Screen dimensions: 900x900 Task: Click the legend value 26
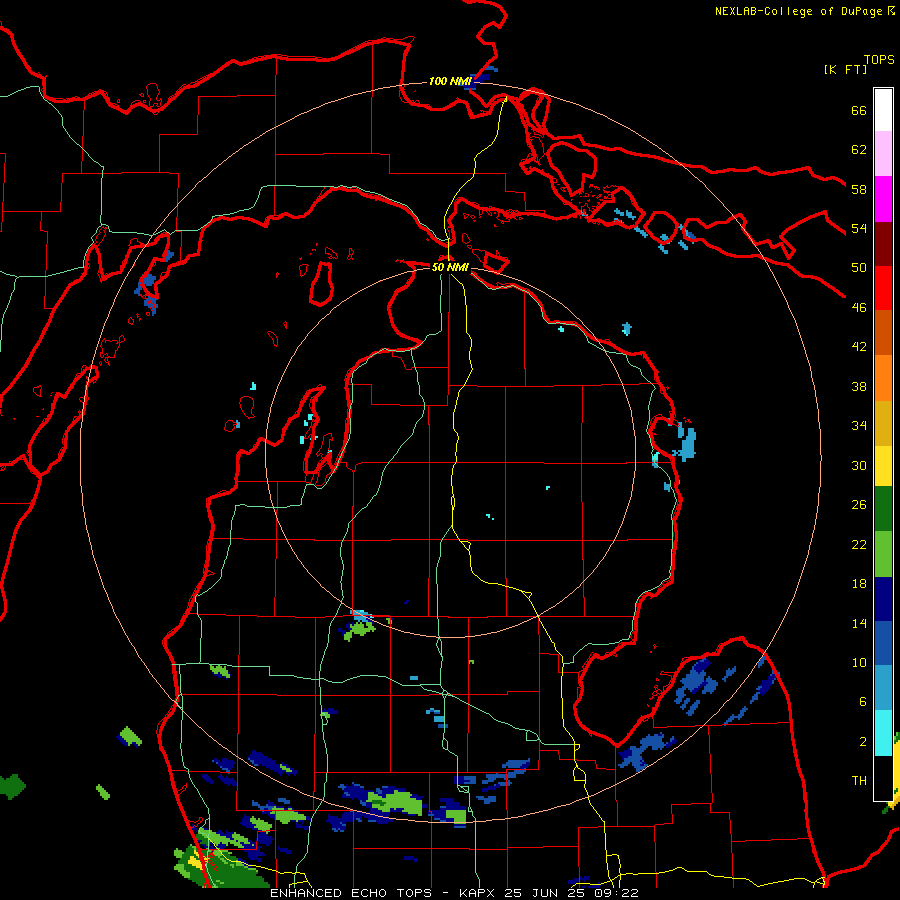[859, 505]
